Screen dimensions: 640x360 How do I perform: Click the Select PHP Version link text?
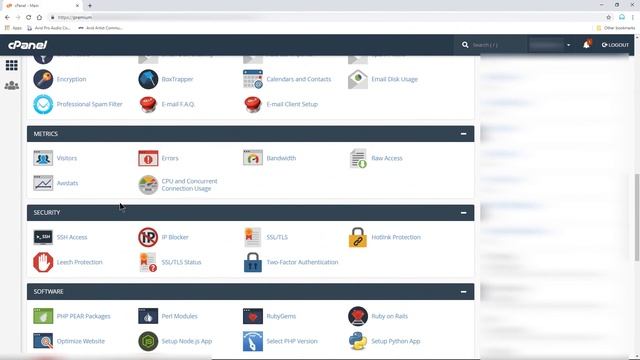coord(292,341)
